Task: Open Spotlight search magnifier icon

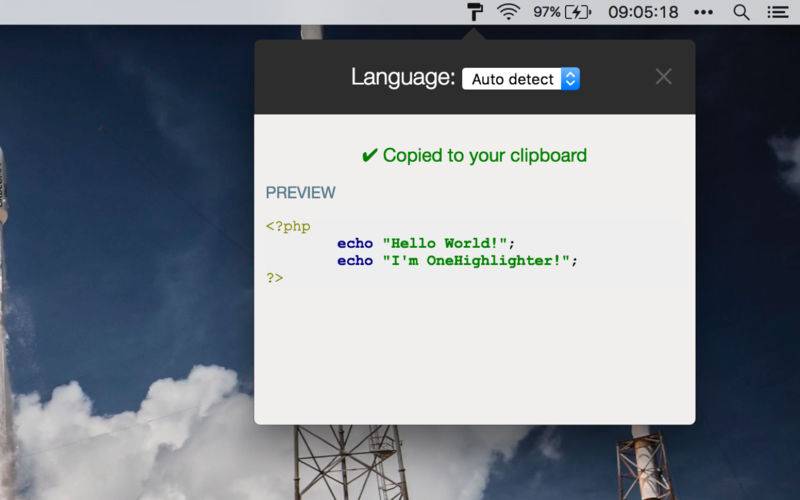Action: 741,12
